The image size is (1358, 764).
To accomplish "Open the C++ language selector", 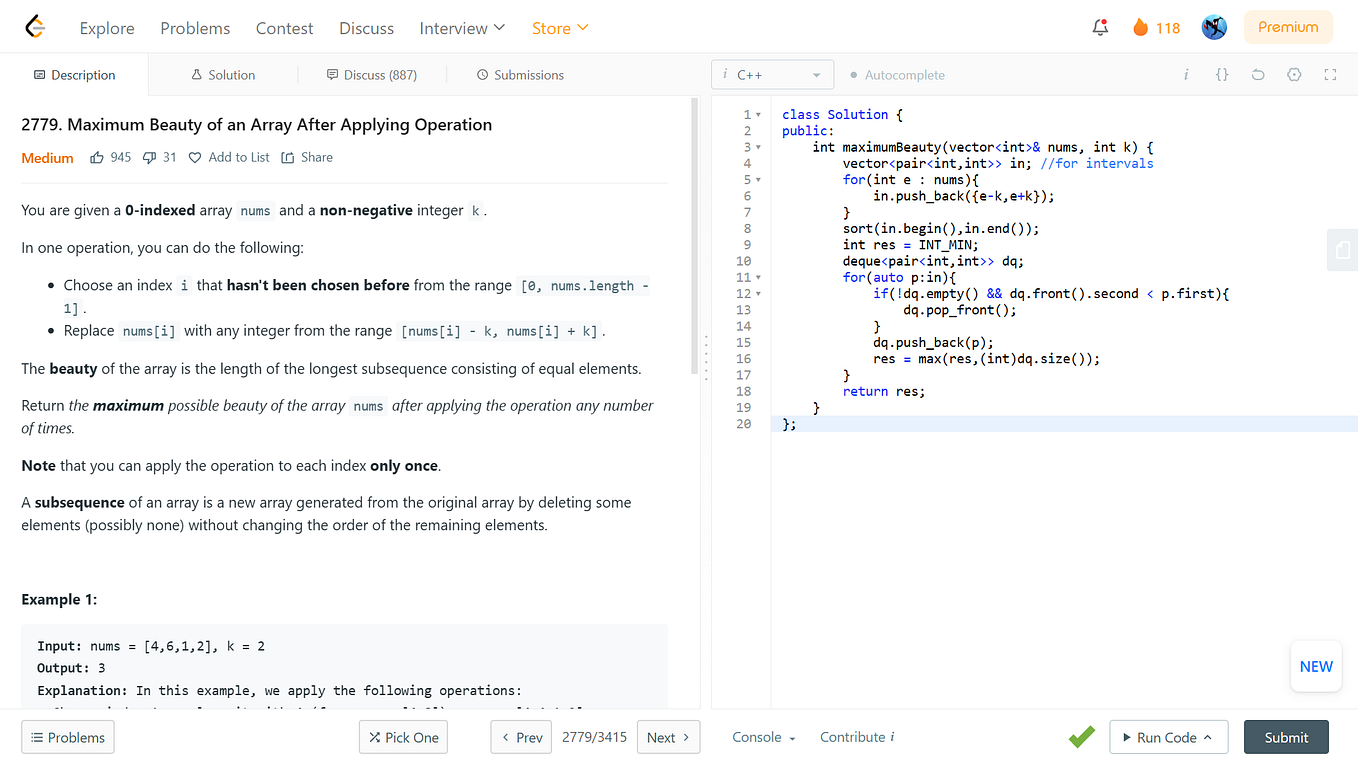I will [x=772, y=74].
